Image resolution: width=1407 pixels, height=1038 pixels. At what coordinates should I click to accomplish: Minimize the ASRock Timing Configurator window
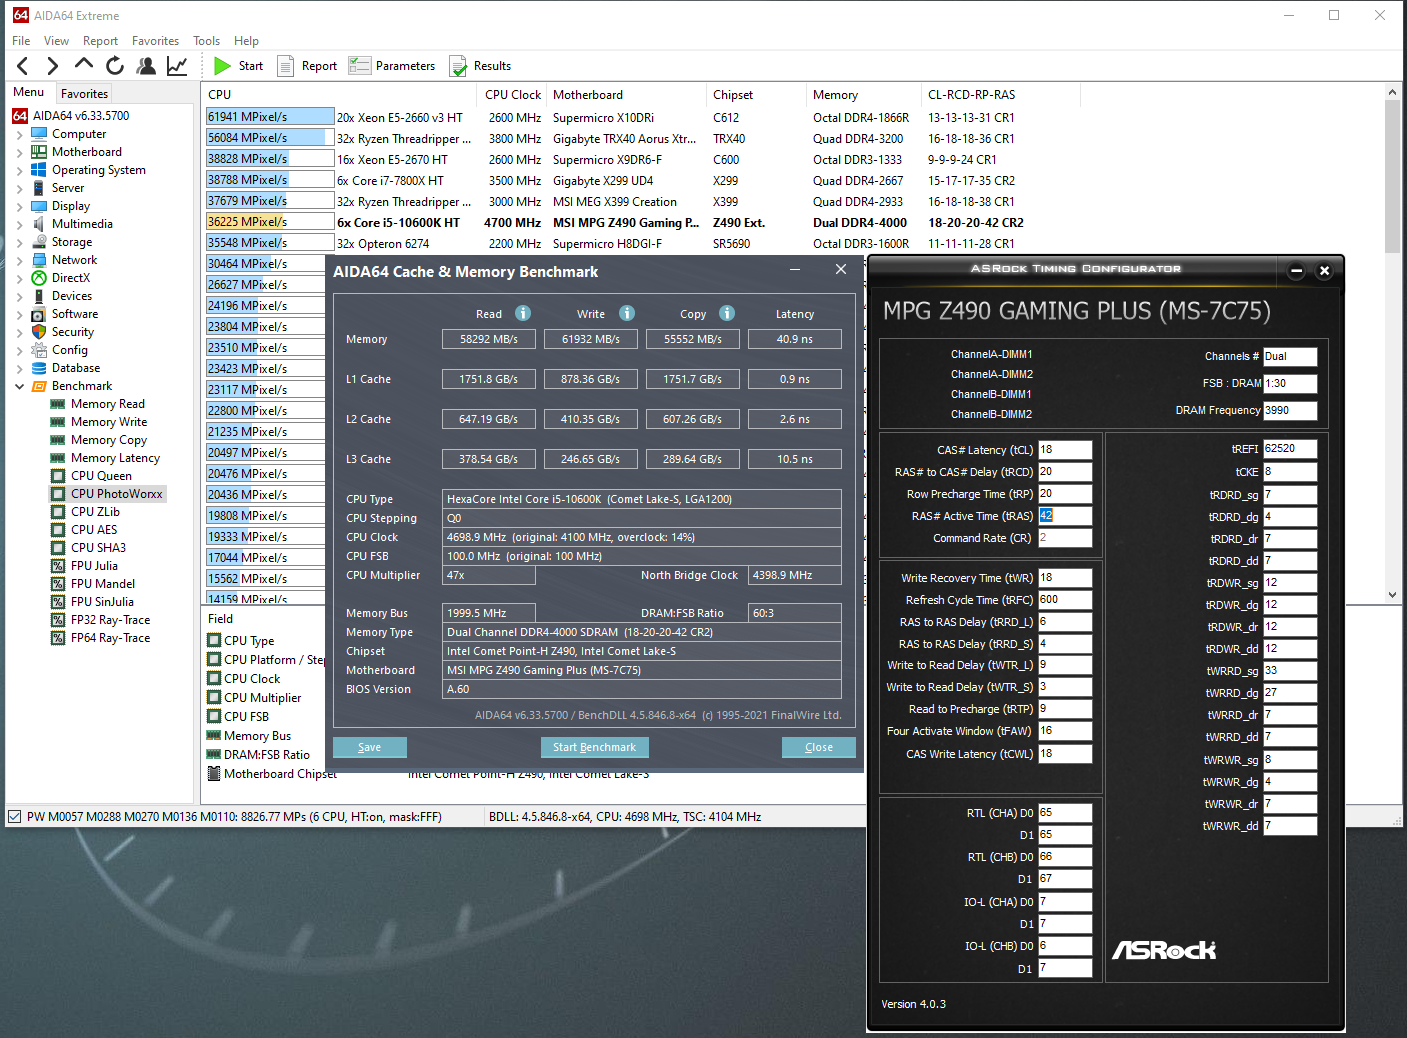pyautogui.click(x=1296, y=270)
